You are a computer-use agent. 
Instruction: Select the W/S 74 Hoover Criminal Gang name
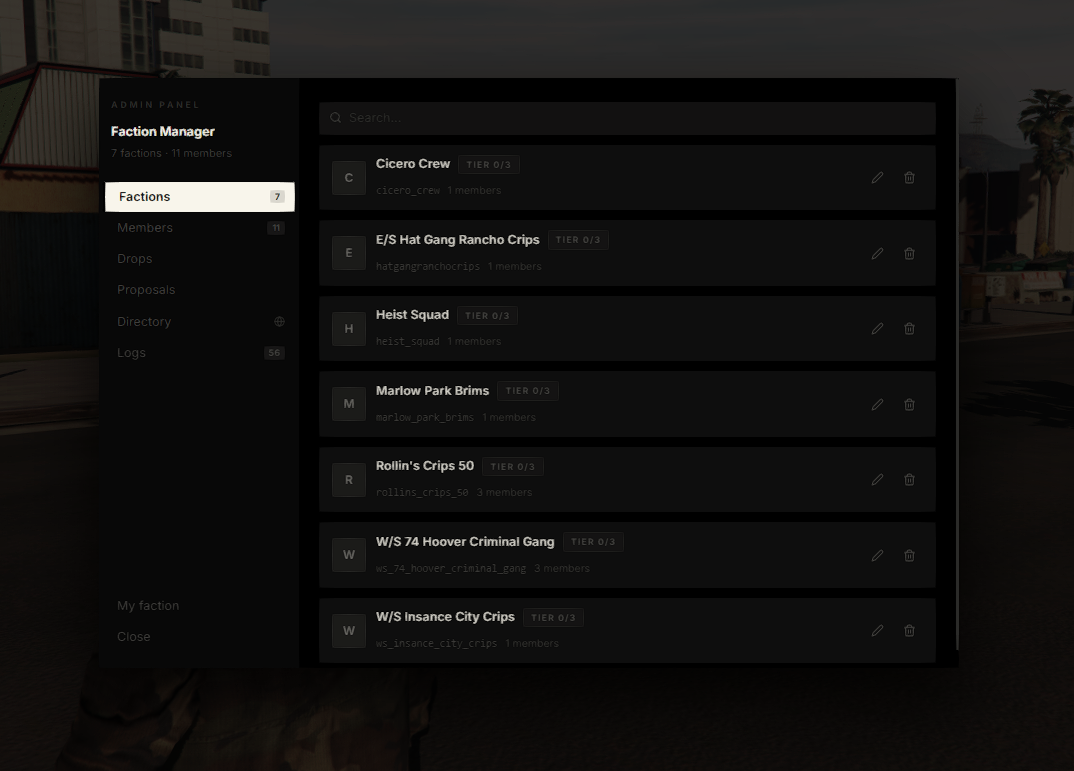tap(465, 542)
